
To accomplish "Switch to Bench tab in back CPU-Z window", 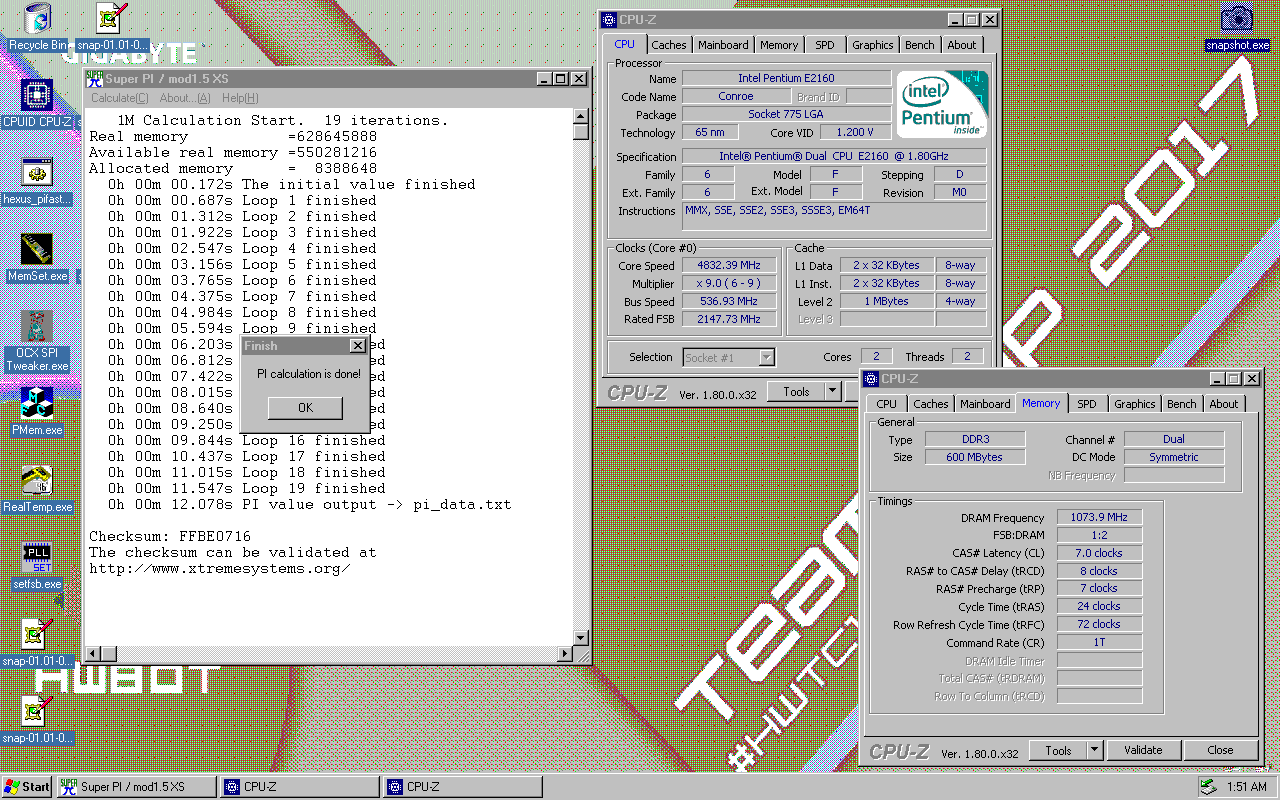I will [x=920, y=45].
